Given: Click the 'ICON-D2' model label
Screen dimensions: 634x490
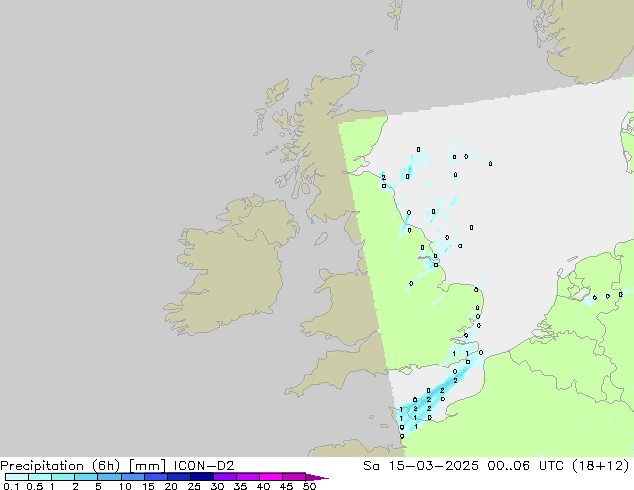Looking at the screenshot, I should pyautogui.click(x=204, y=465).
